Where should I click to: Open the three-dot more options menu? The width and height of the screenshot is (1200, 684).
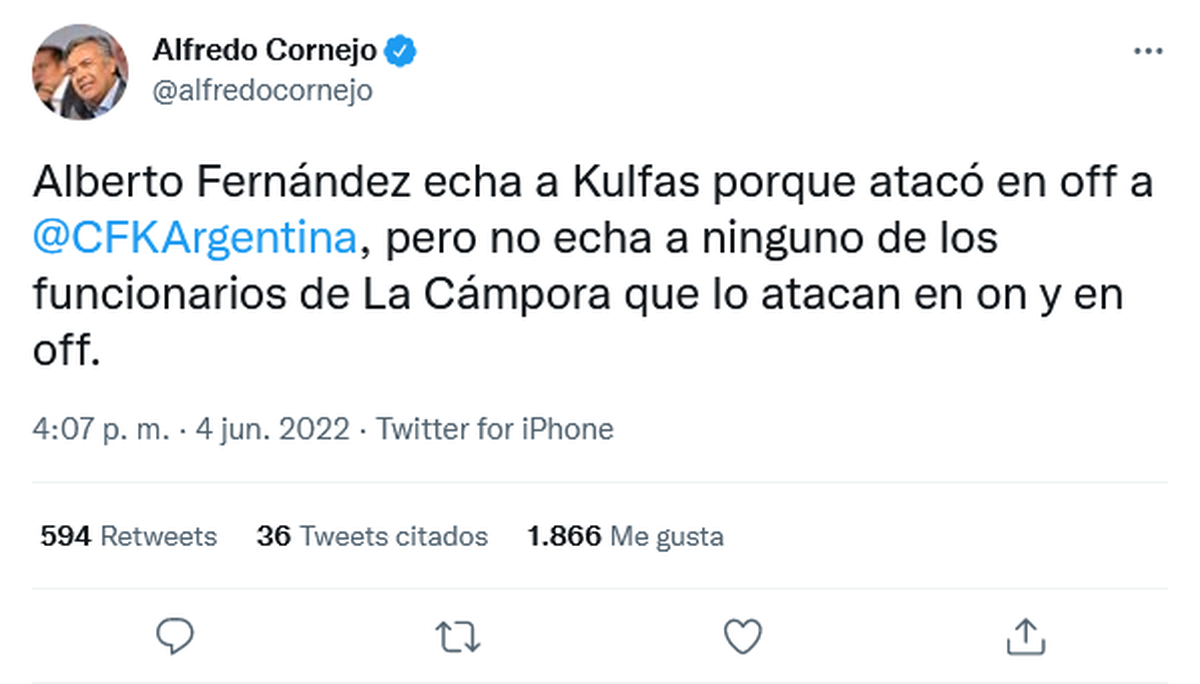1147,51
